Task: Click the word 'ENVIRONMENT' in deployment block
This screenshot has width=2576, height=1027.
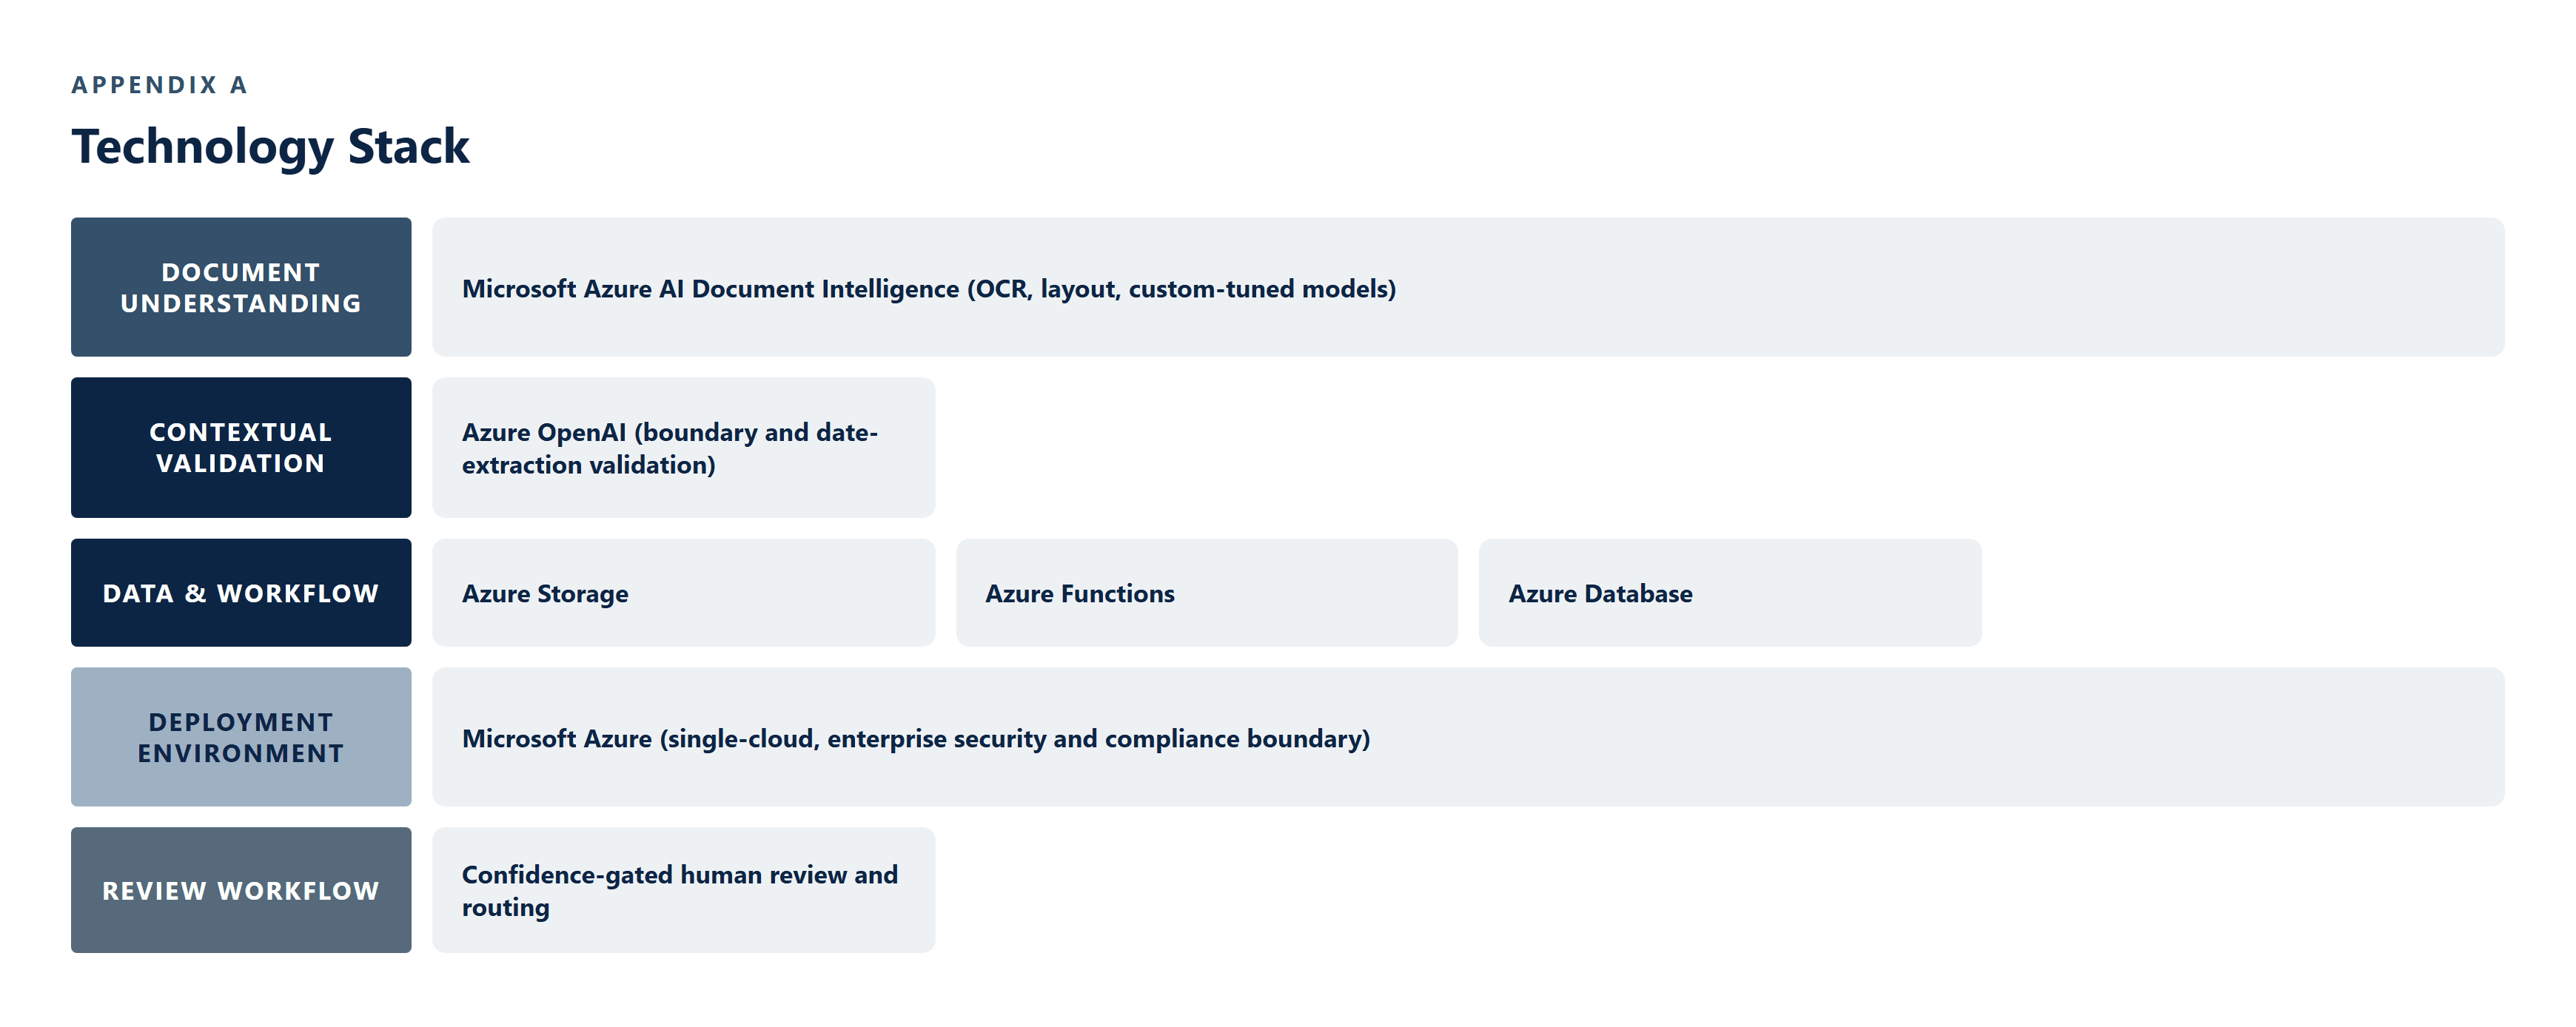Action: pyautogui.click(x=241, y=754)
